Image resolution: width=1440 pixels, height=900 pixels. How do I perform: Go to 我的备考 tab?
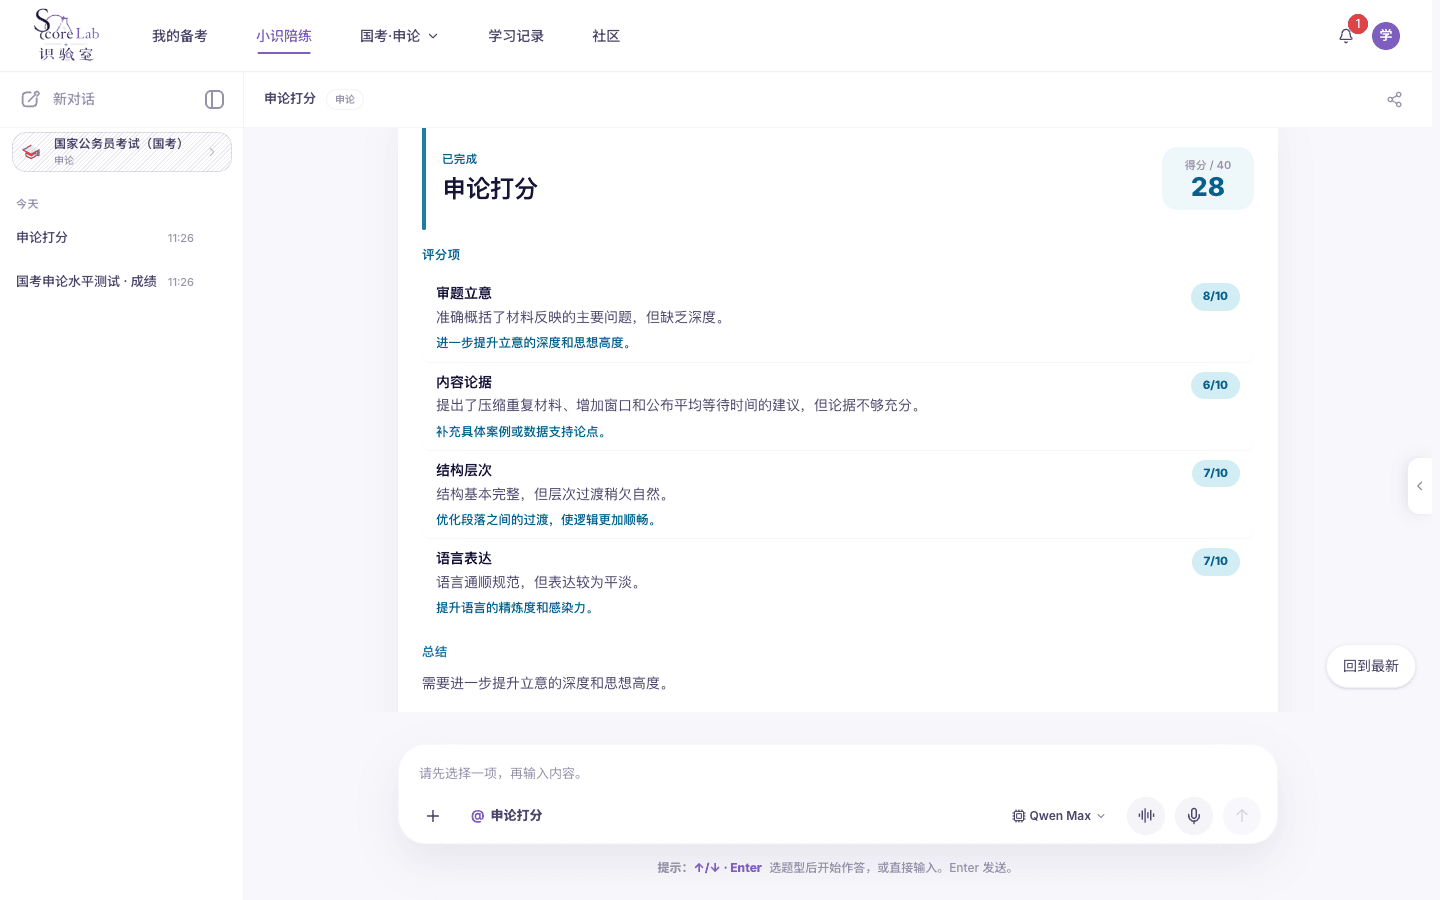[x=180, y=36]
